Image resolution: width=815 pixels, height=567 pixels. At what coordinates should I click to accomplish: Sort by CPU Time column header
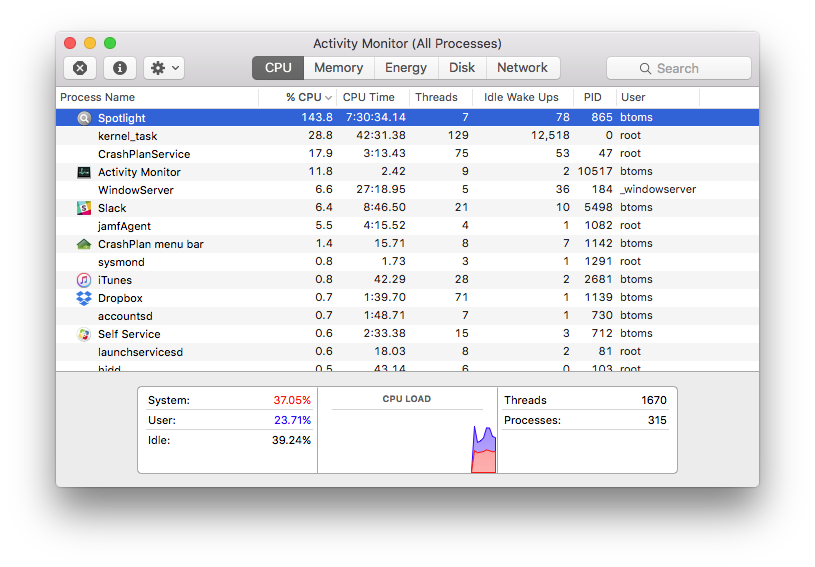pos(373,97)
